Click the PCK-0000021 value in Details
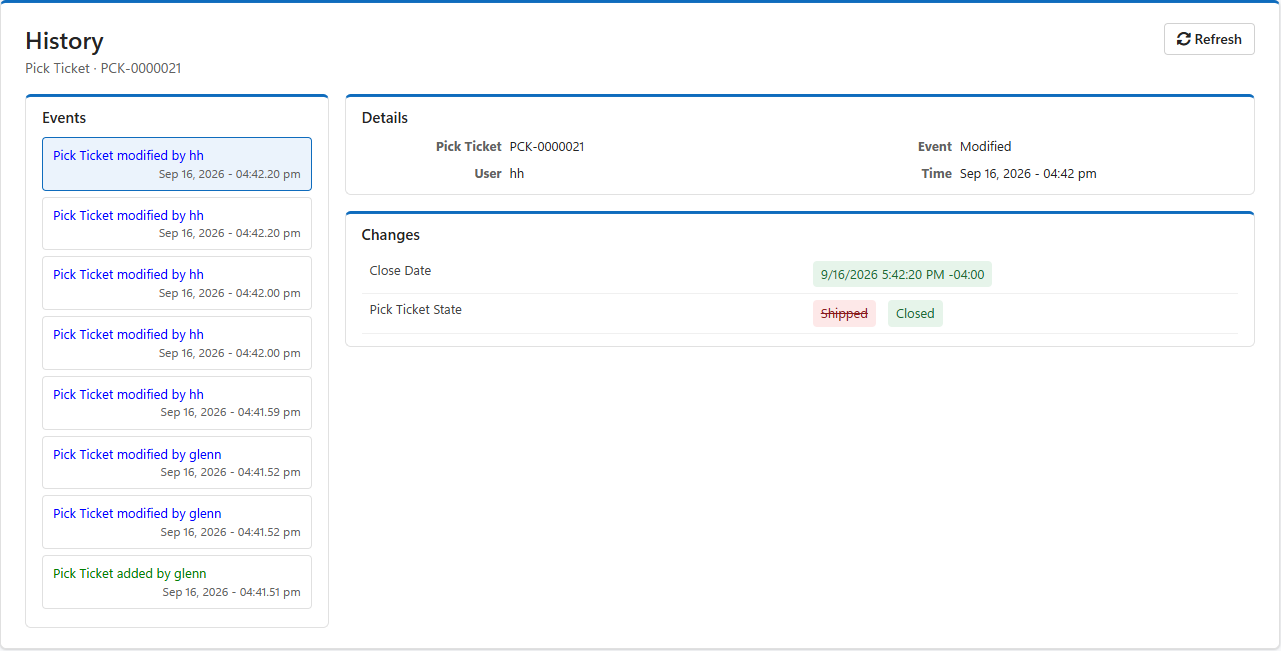The height and width of the screenshot is (651, 1281). [547, 147]
